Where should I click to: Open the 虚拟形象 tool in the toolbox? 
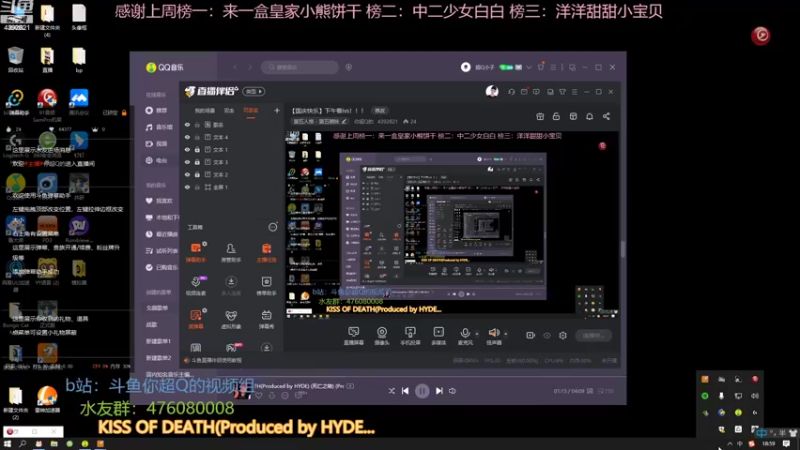[x=231, y=318]
